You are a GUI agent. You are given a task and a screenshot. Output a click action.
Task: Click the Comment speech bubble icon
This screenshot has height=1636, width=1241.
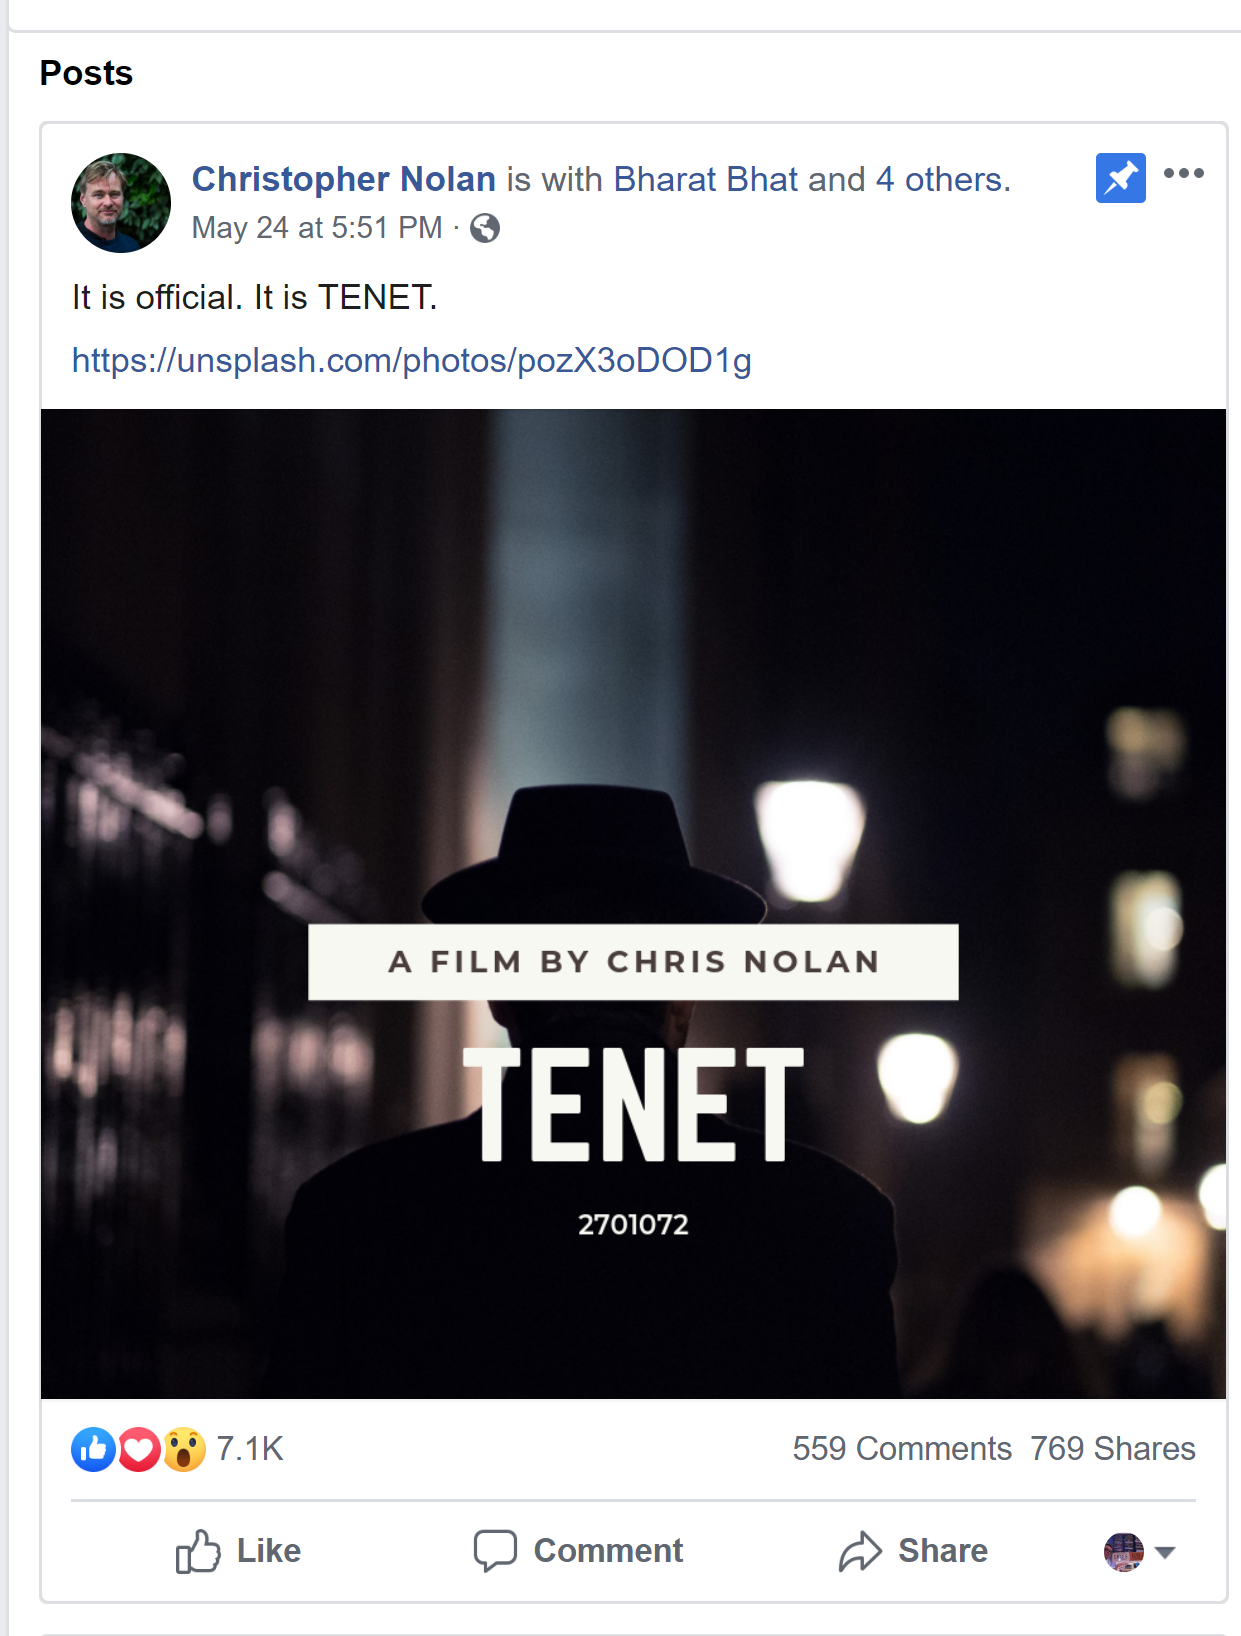495,1551
